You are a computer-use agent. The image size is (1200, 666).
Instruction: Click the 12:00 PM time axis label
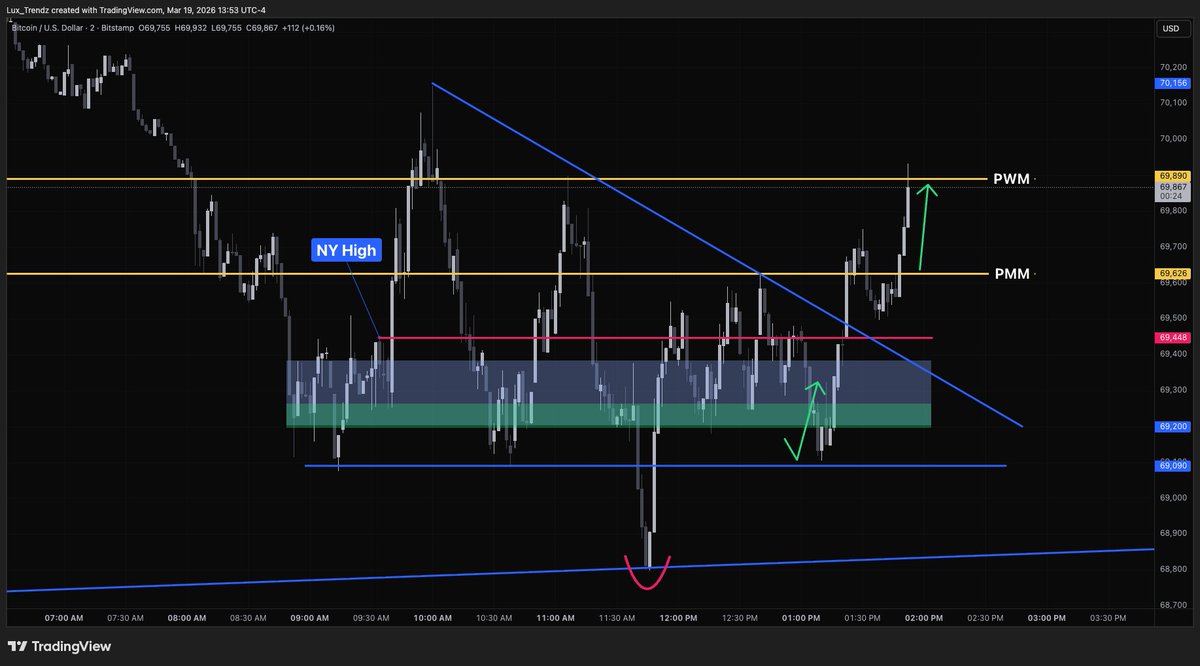click(x=678, y=618)
